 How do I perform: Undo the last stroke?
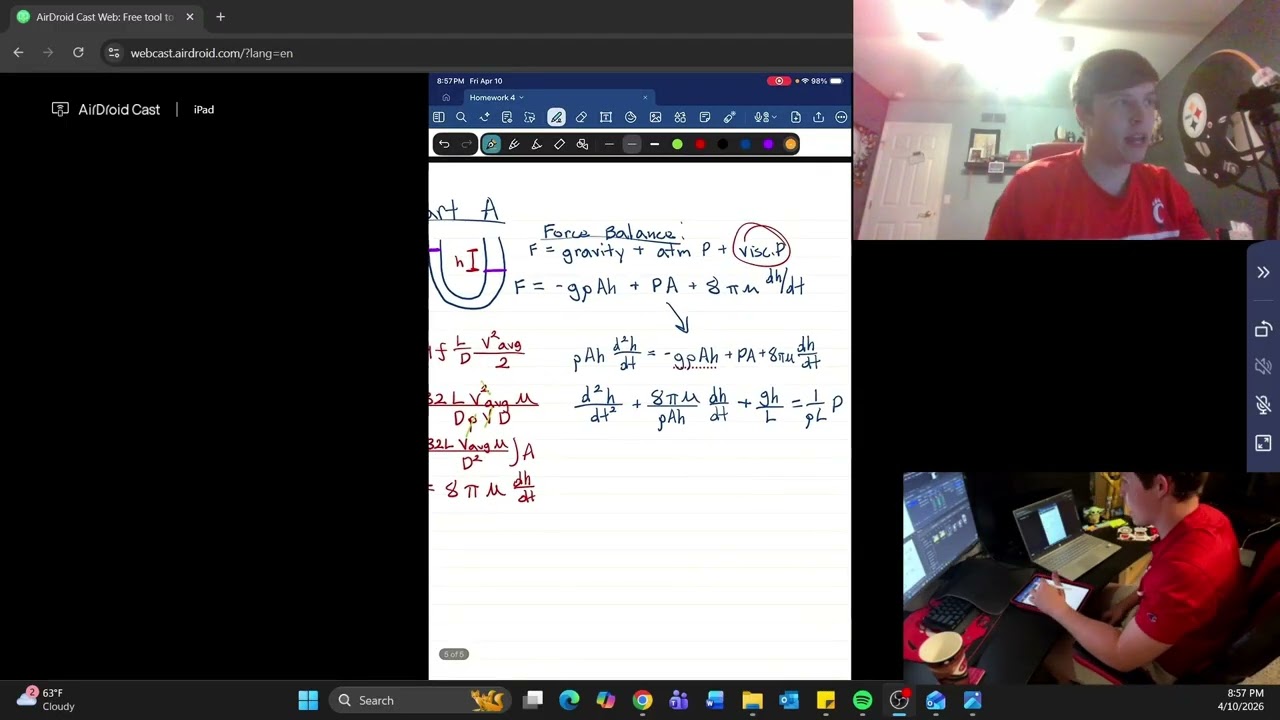444,144
